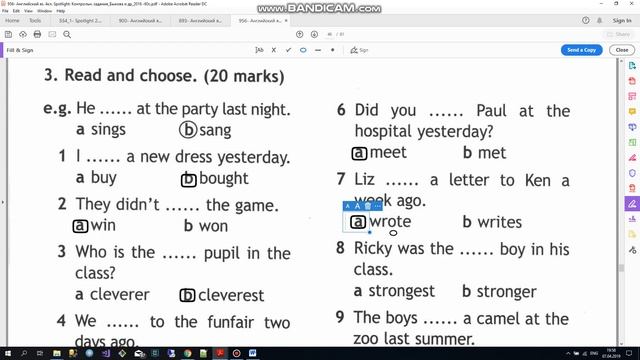This screenshot has width=640, height=360.
Task: Click the magnifier Find text icon
Action: [x=67, y=34]
